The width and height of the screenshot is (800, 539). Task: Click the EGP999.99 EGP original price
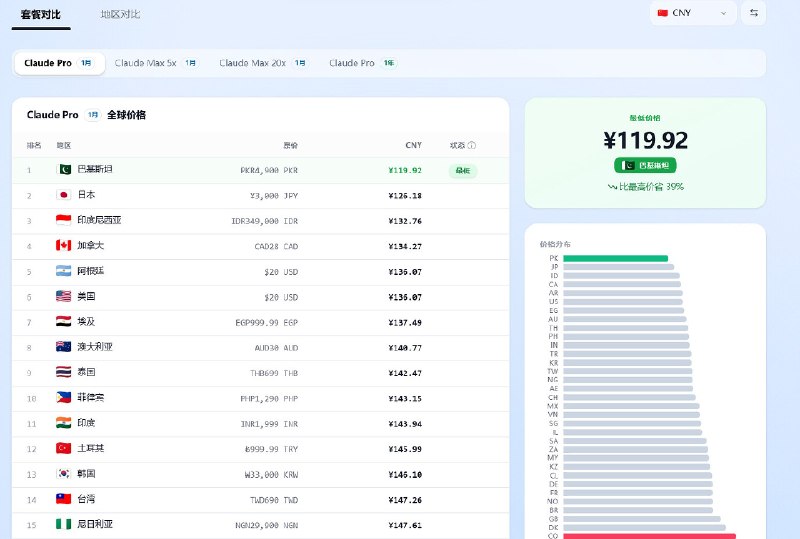[x=266, y=323]
